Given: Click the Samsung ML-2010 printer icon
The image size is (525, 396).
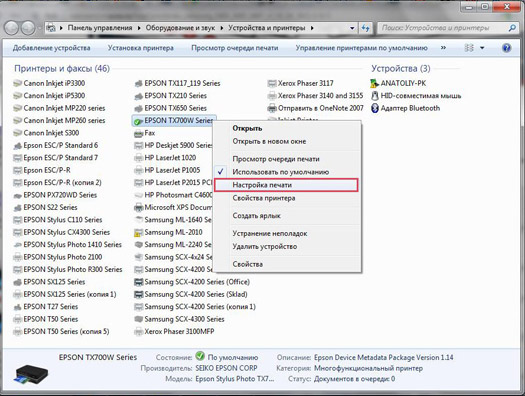Looking at the screenshot, I should (x=138, y=232).
